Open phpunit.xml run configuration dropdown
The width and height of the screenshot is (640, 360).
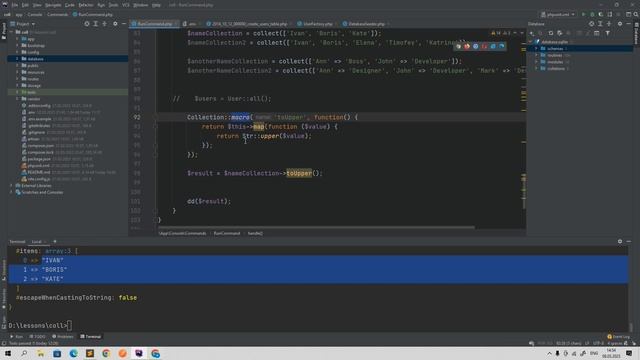[x=558, y=14]
